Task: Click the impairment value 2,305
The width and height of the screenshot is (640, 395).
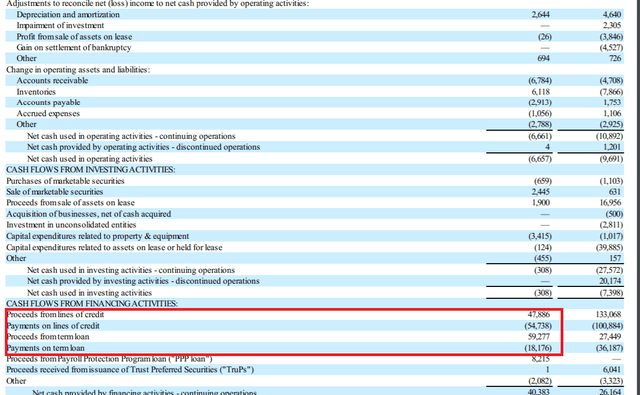Action: click(x=612, y=26)
